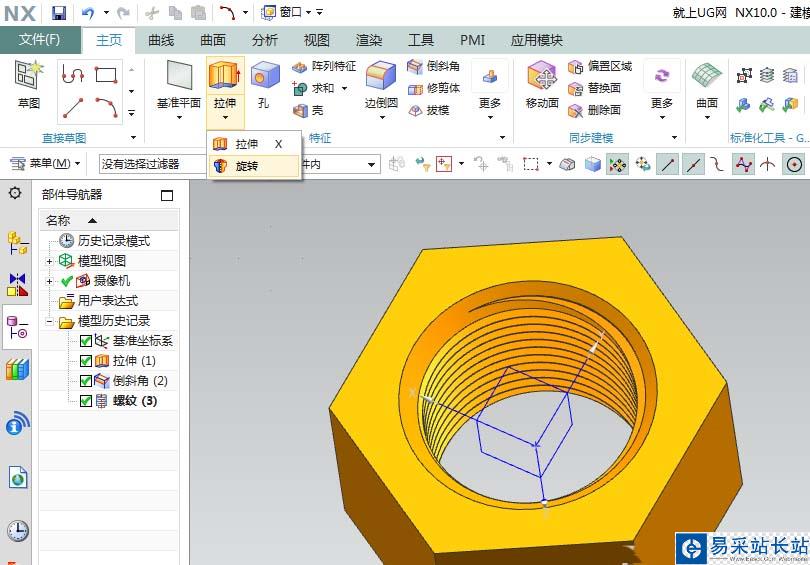Screen dimensions: 810x565
Task: Open the Application (应用模块) tab
Action: point(536,40)
